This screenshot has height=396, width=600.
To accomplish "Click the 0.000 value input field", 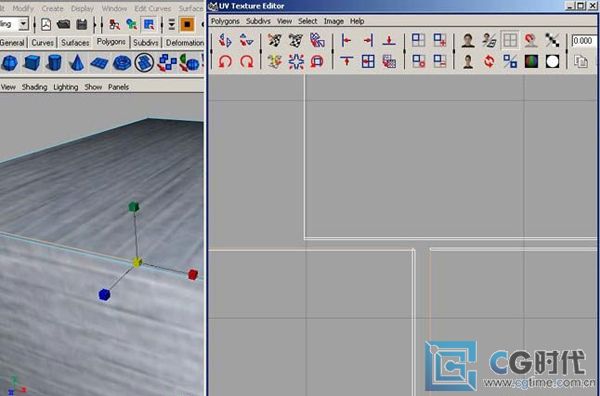I will coord(584,41).
